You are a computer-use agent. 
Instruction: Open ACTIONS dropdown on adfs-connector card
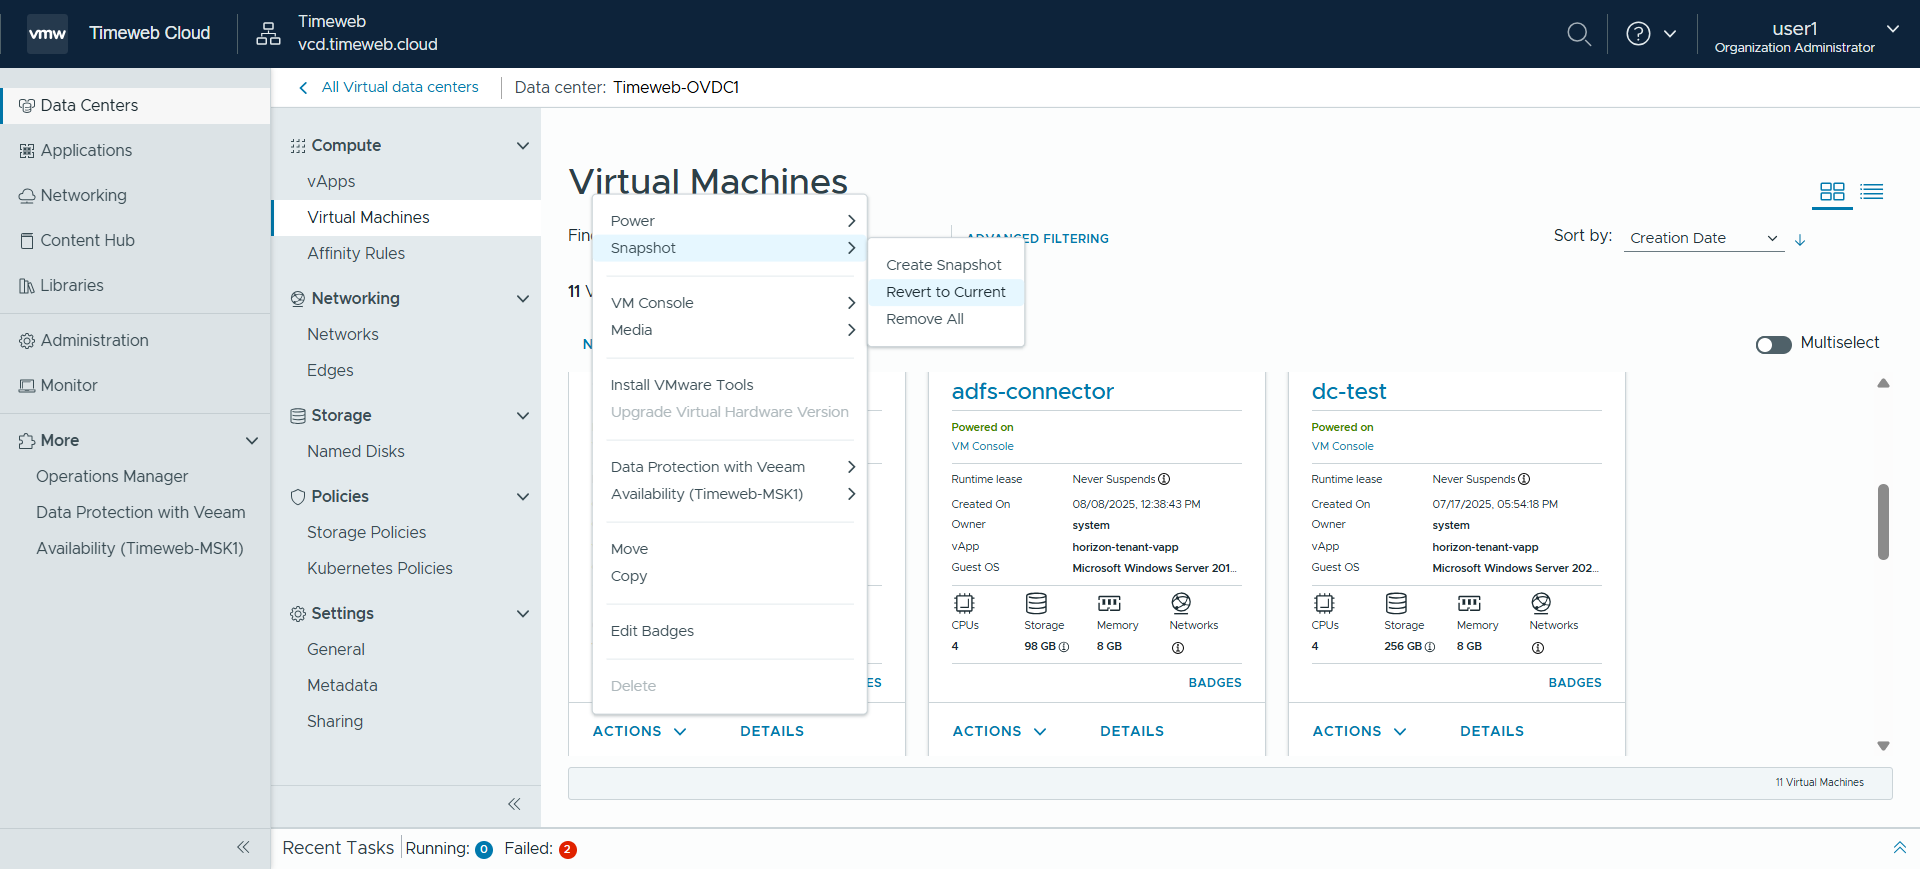point(1000,731)
